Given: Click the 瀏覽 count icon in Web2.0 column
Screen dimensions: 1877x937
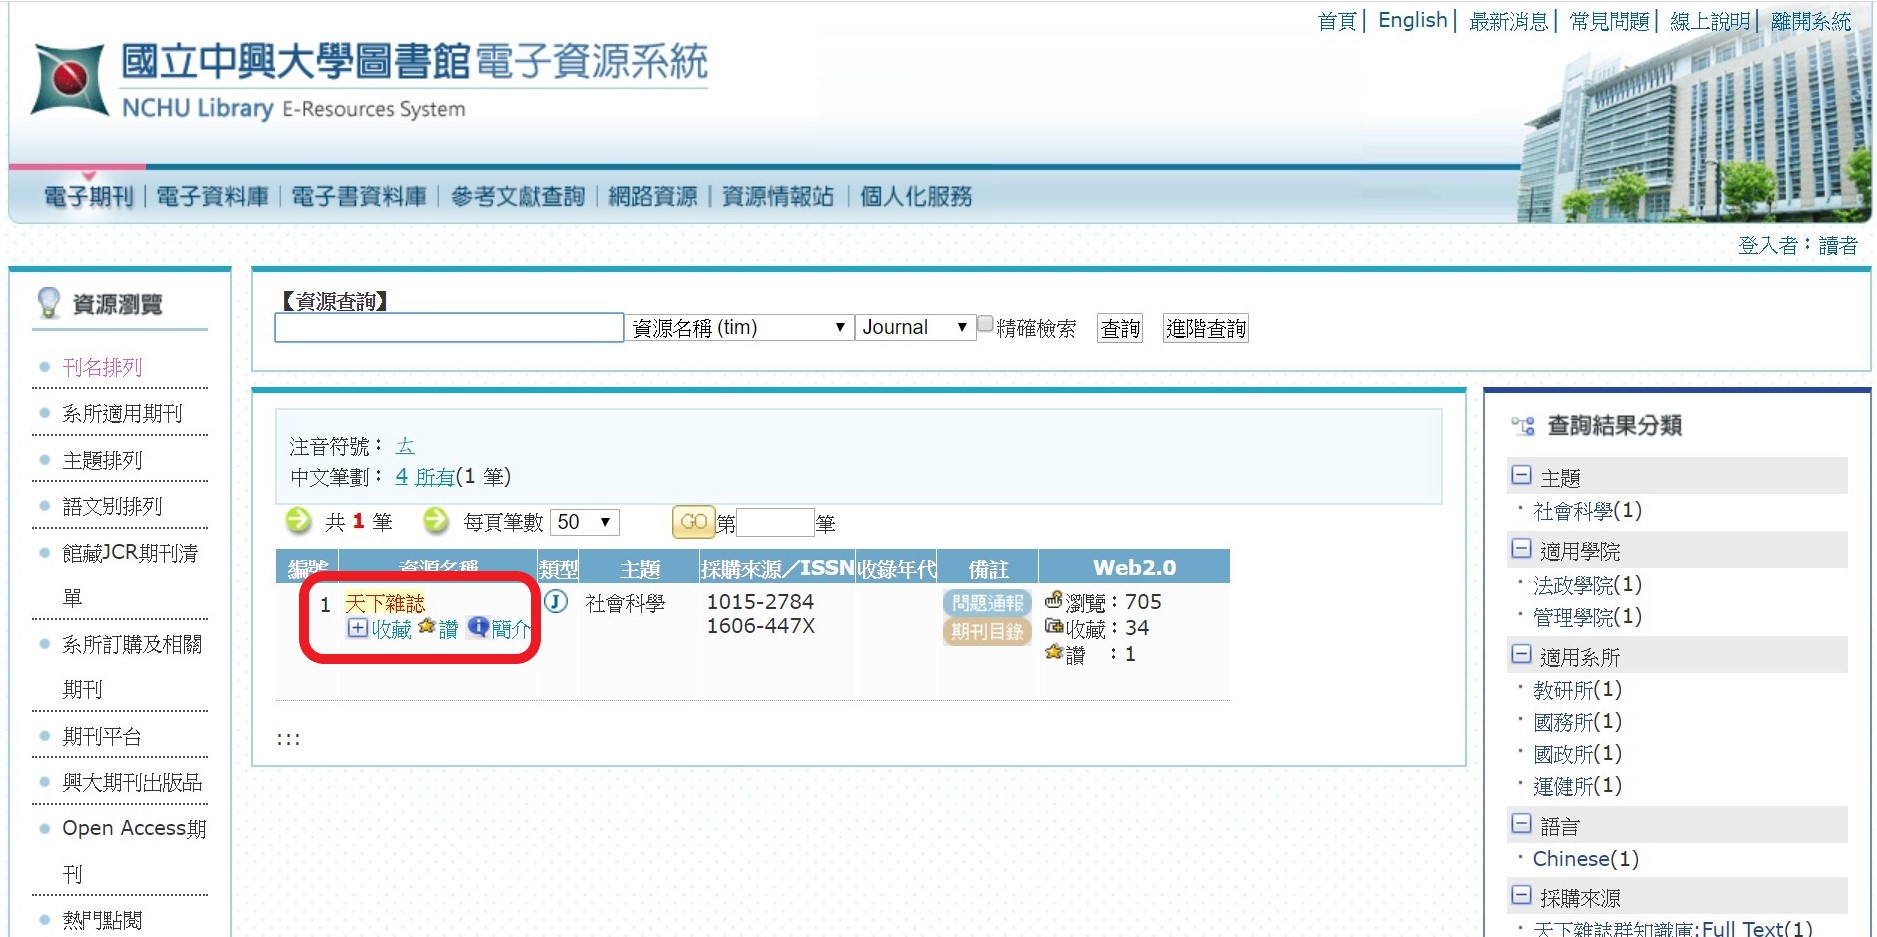Looking at the screenshot, I should (1053, 600).
